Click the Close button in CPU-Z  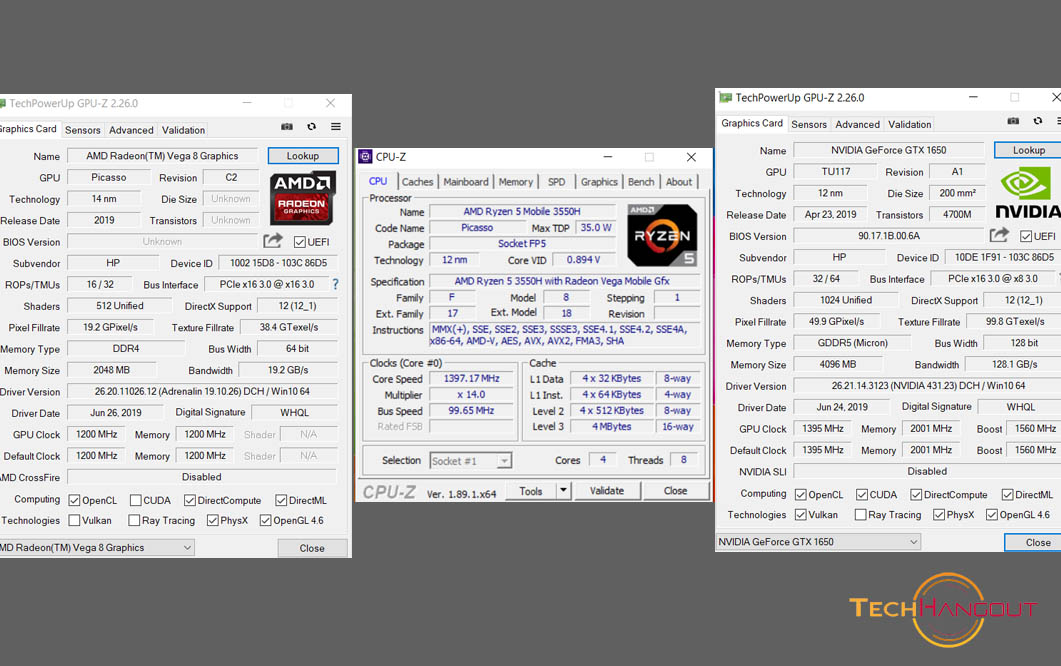(675, 491)
